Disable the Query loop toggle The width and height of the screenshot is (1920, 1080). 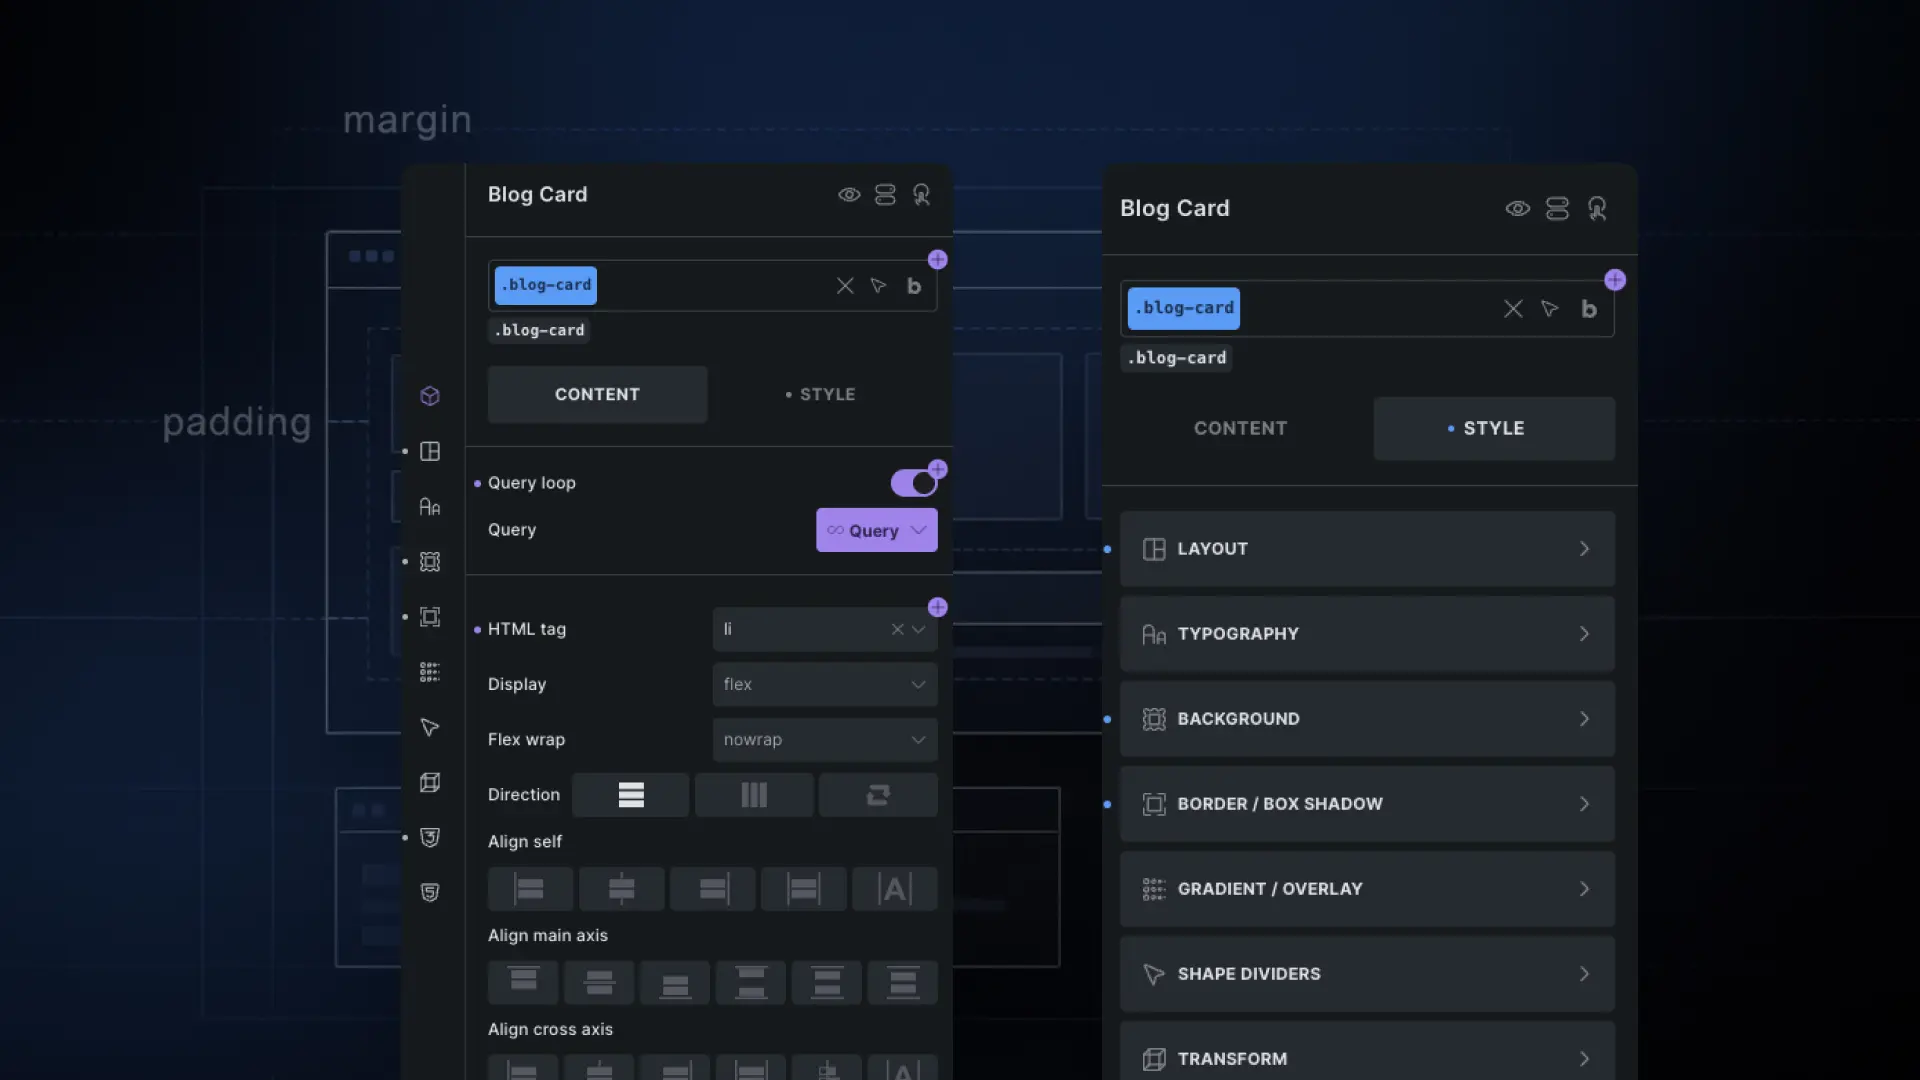coord(913,482)
